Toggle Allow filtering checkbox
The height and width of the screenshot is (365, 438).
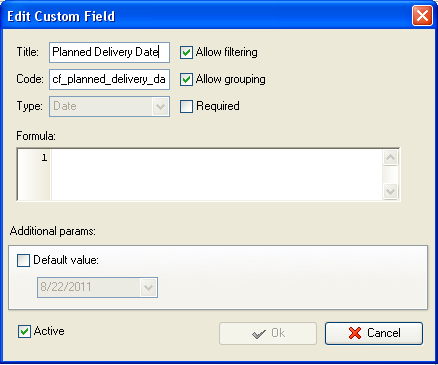point(186,52)
